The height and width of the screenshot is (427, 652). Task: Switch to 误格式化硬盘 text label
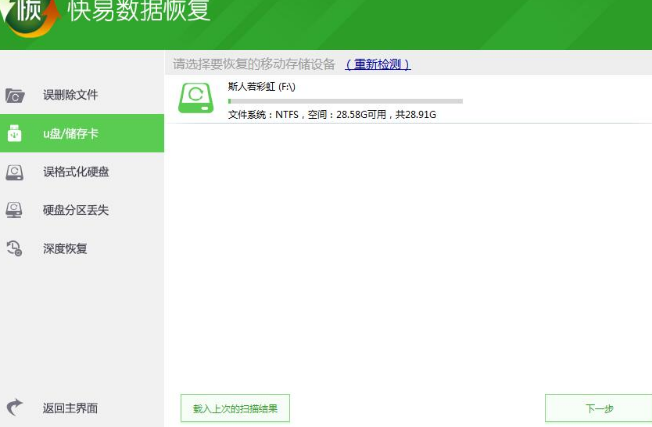(x=76, y=172)
